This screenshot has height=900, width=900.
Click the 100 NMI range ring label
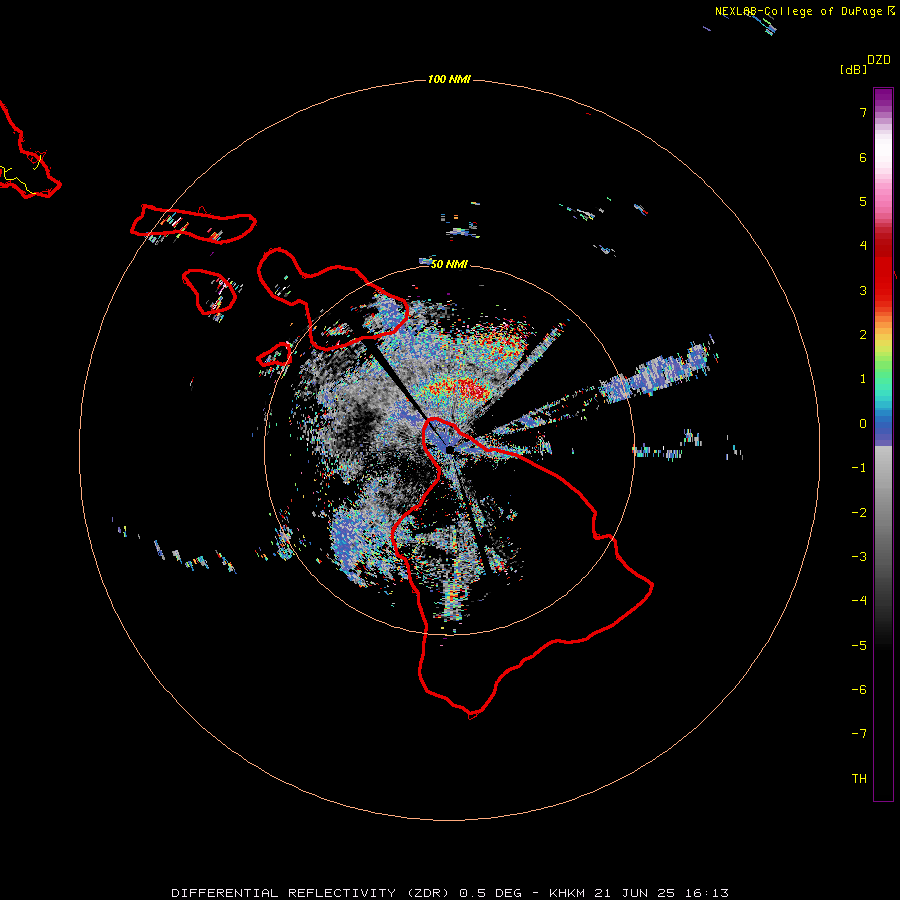[x=449, y=79]
